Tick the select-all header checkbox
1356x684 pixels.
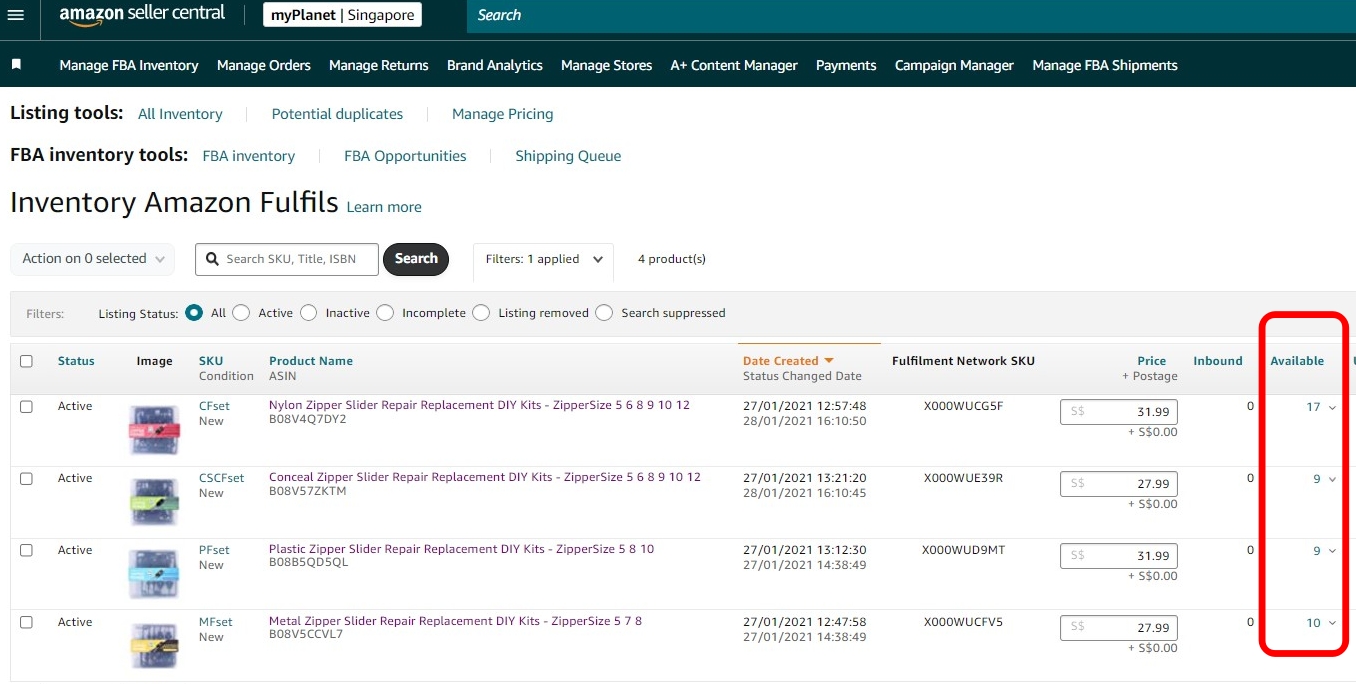(27, 361)
